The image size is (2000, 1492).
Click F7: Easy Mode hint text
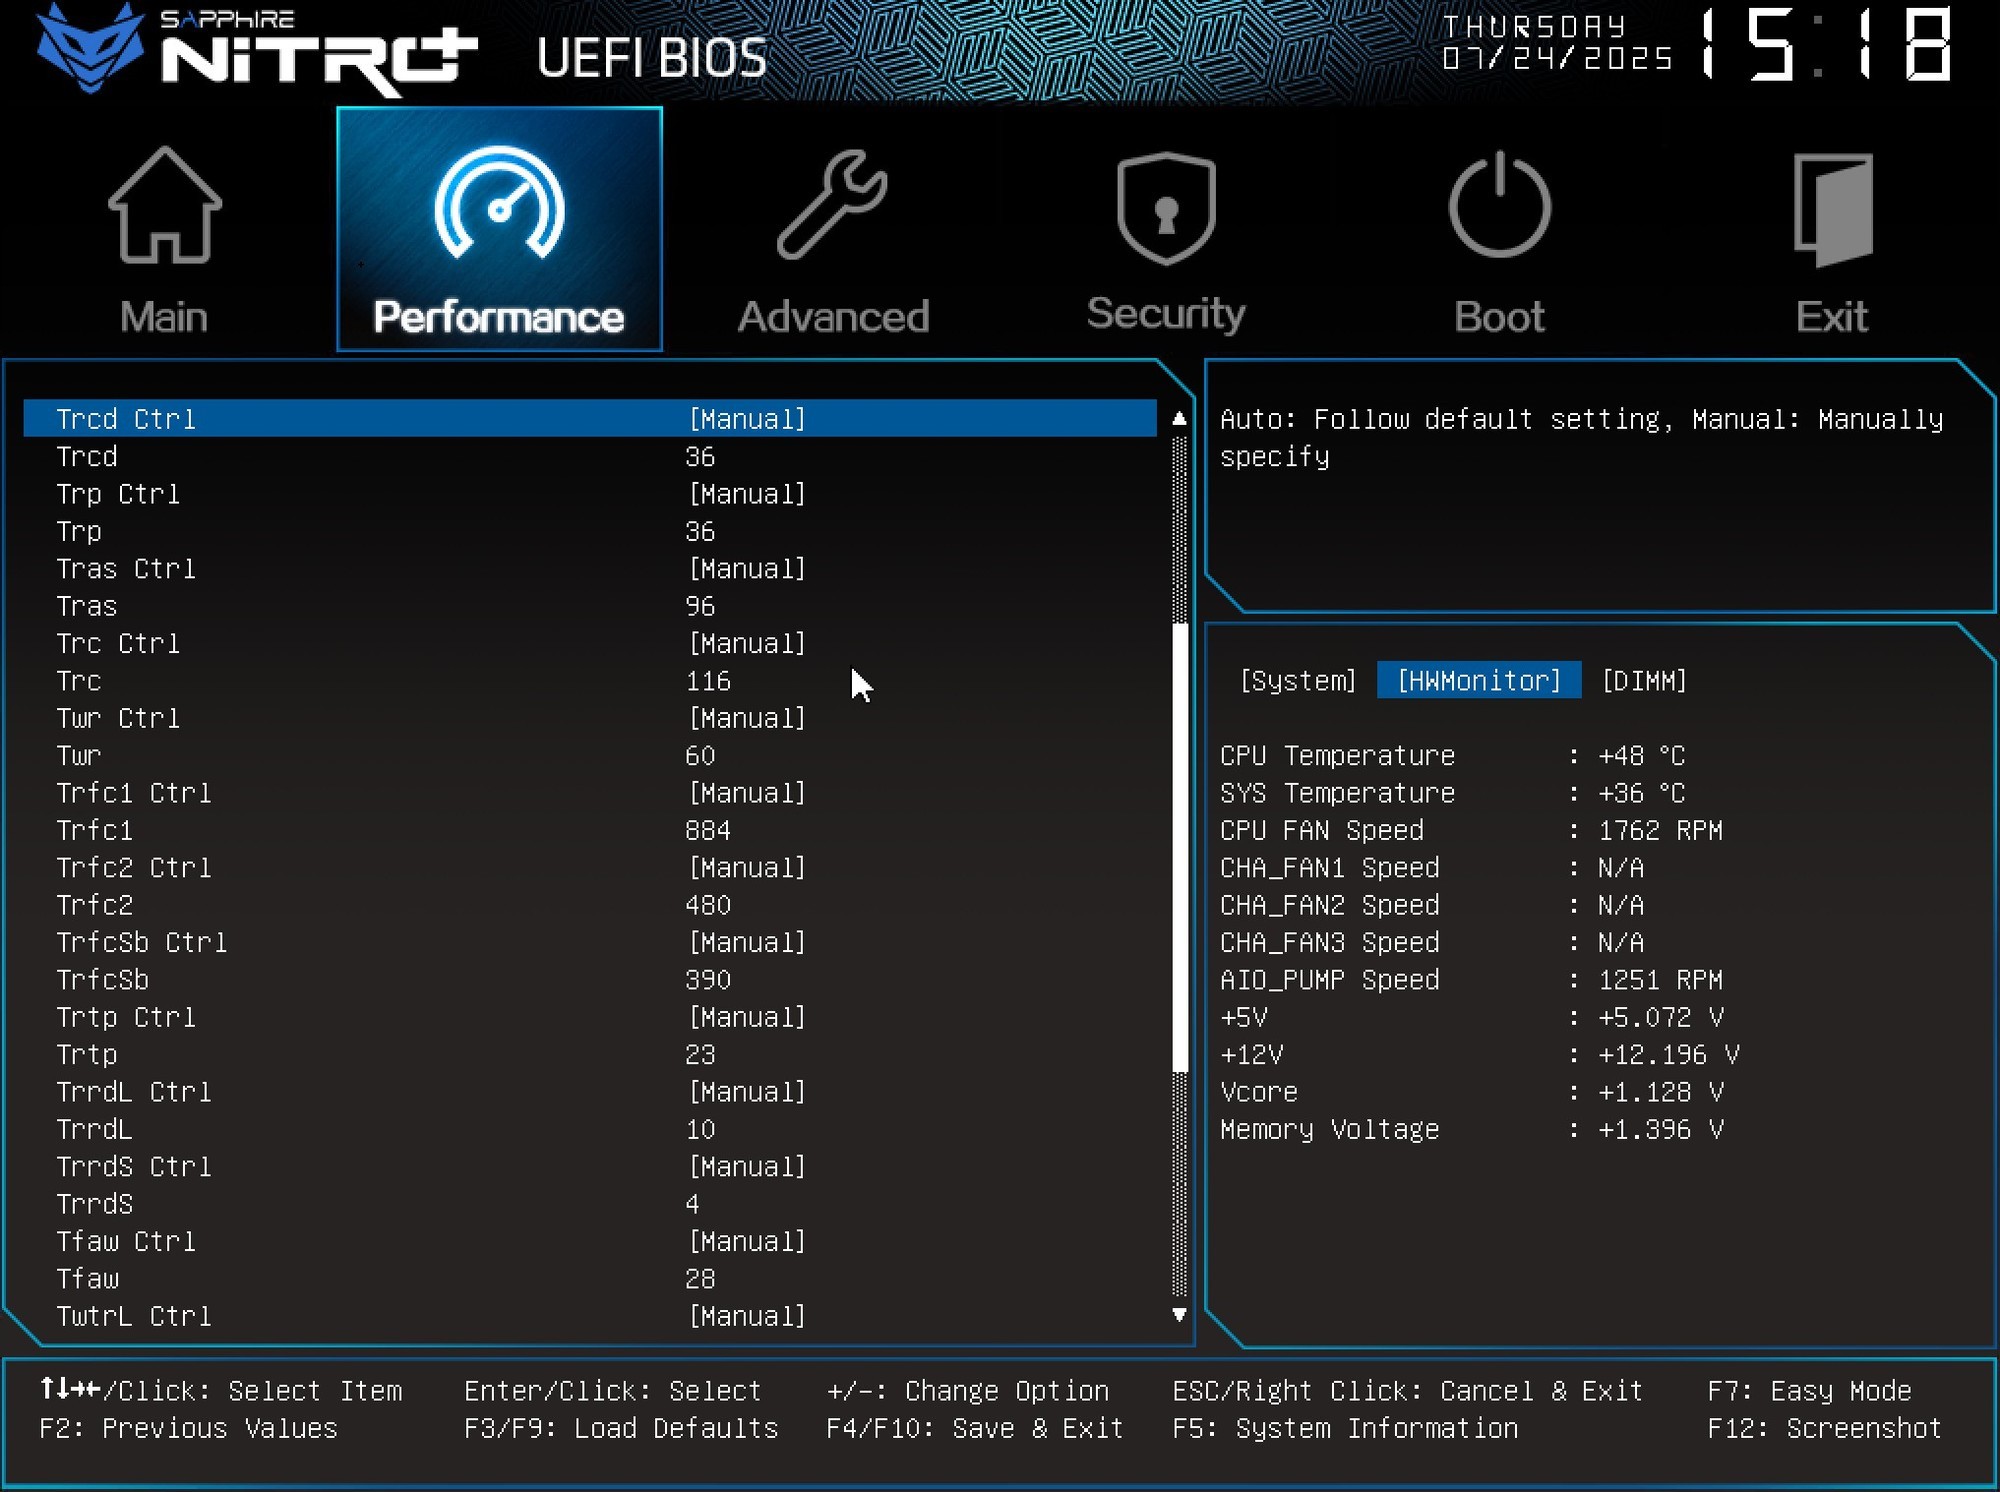(x=1808, y=1391)
